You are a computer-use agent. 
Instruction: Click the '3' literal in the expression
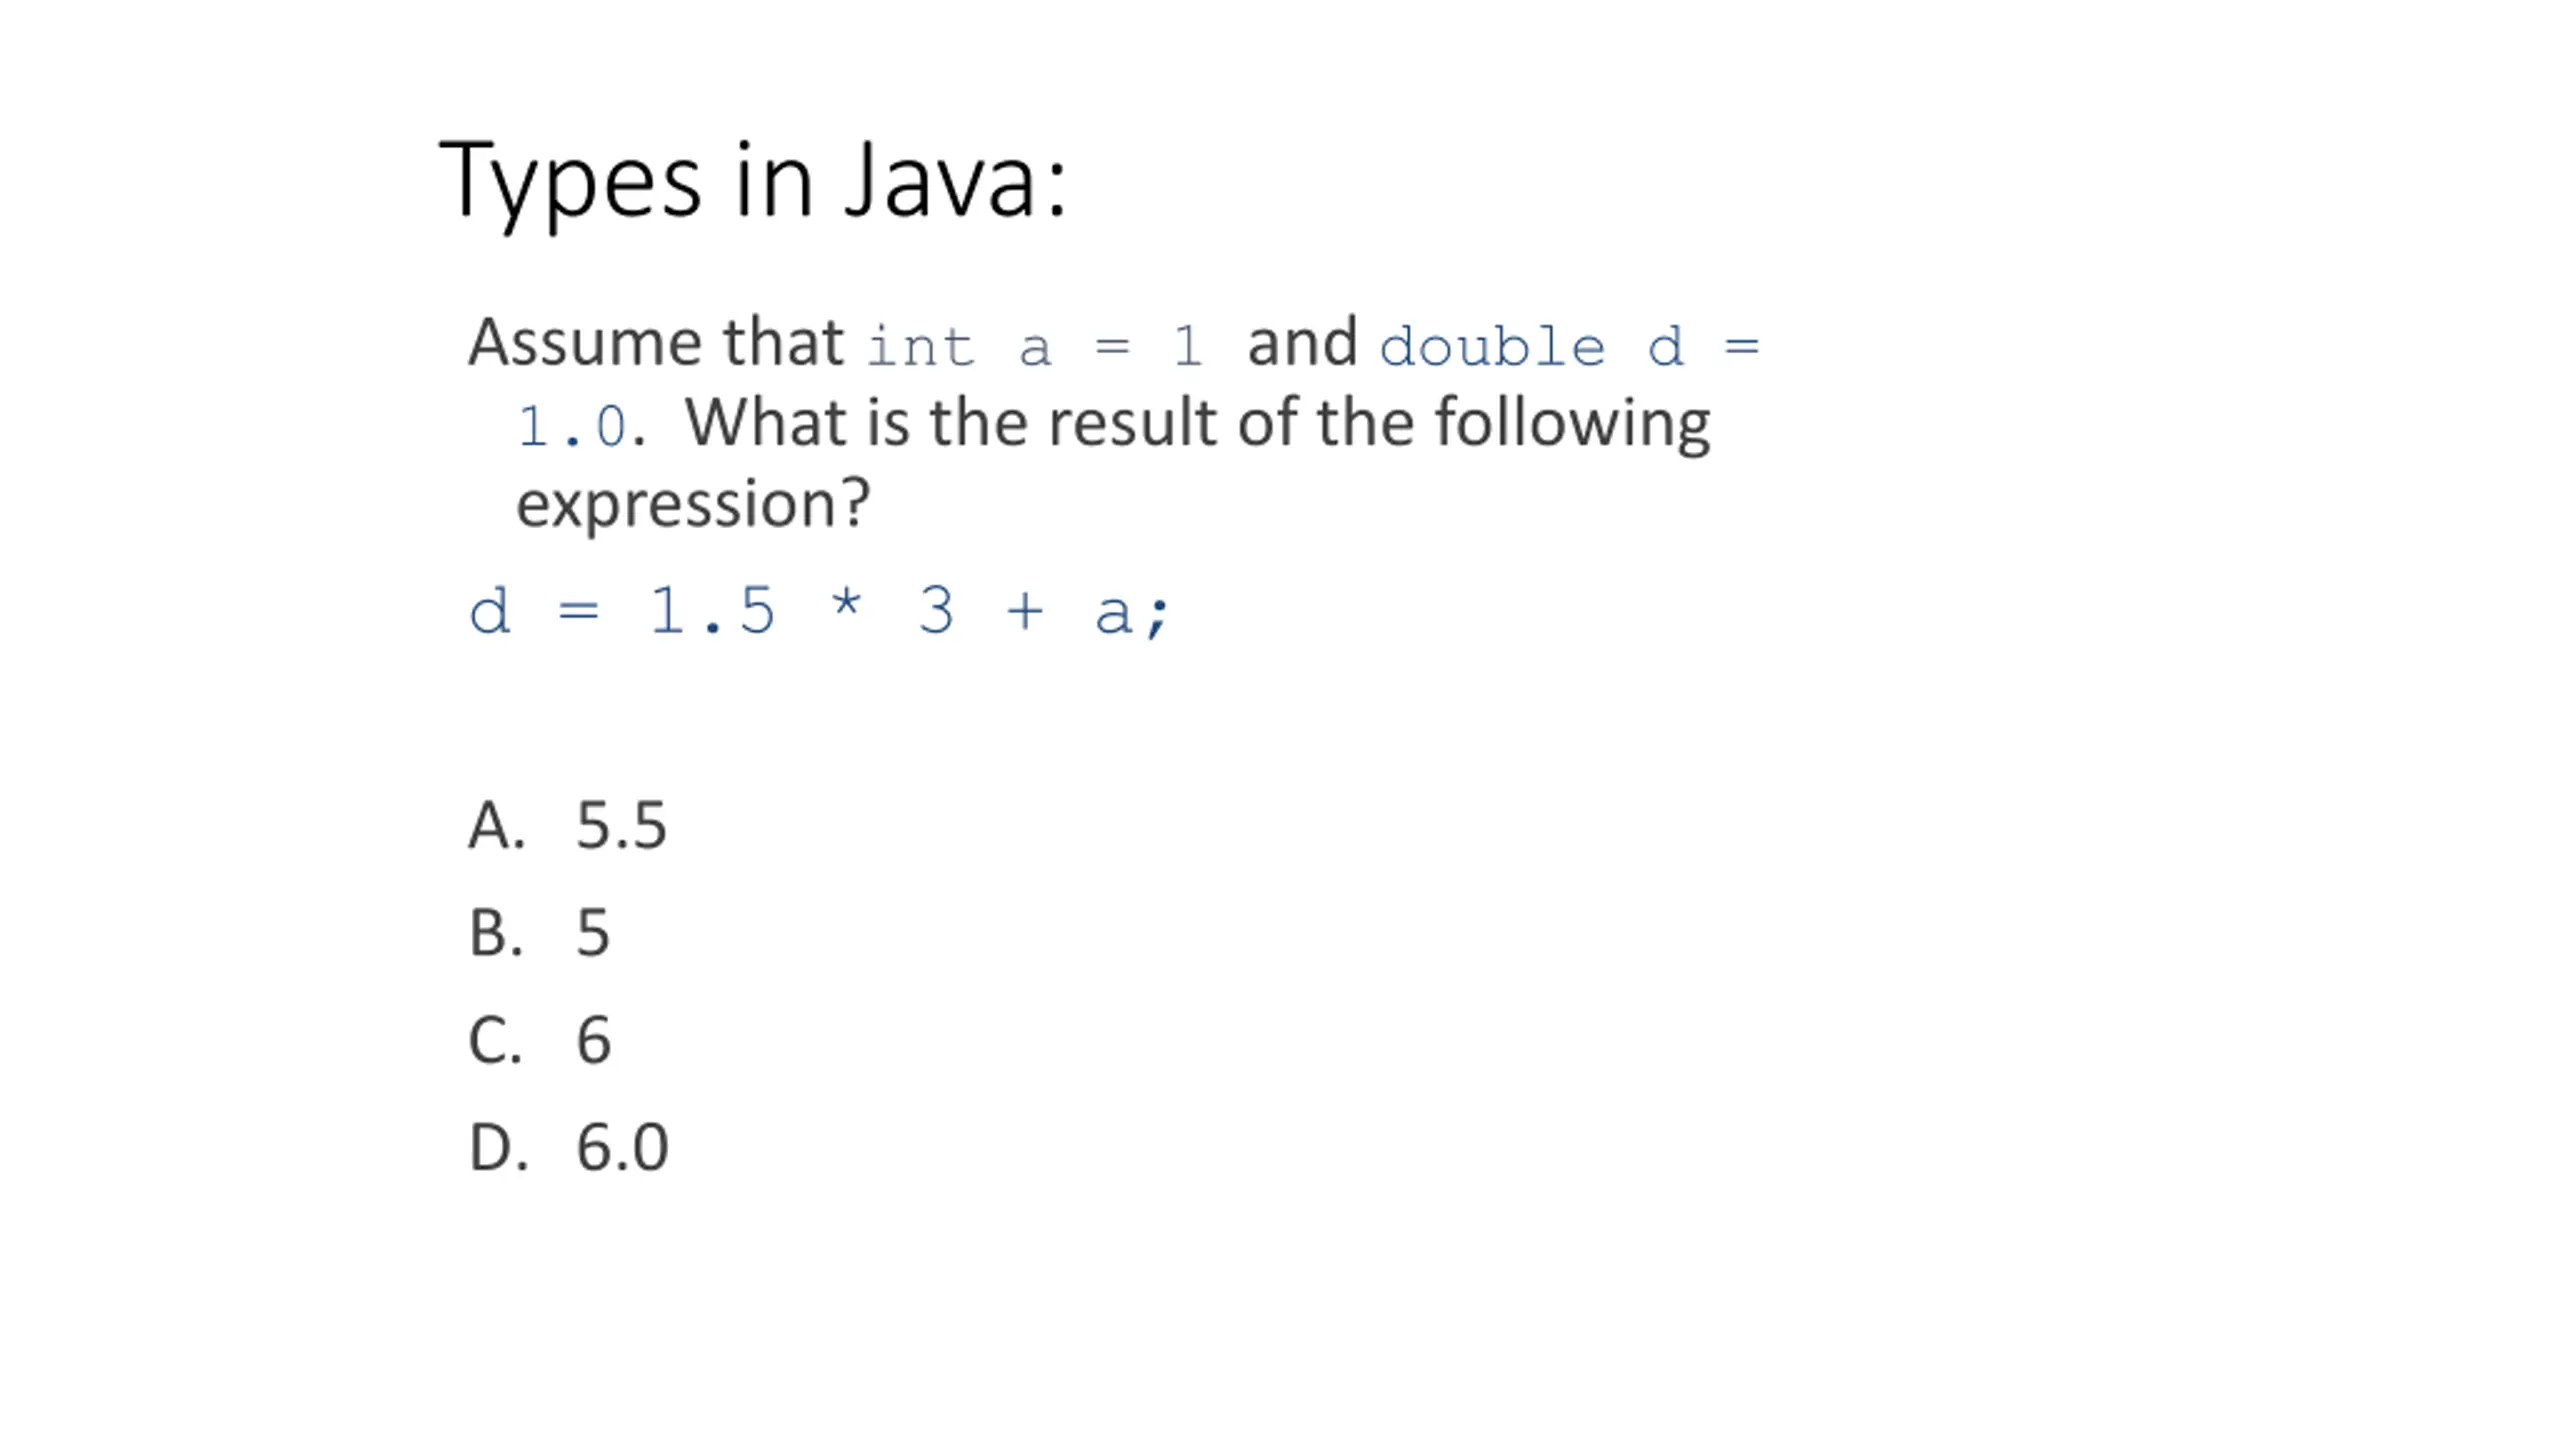pyautogui.click(x=936, y=610)
